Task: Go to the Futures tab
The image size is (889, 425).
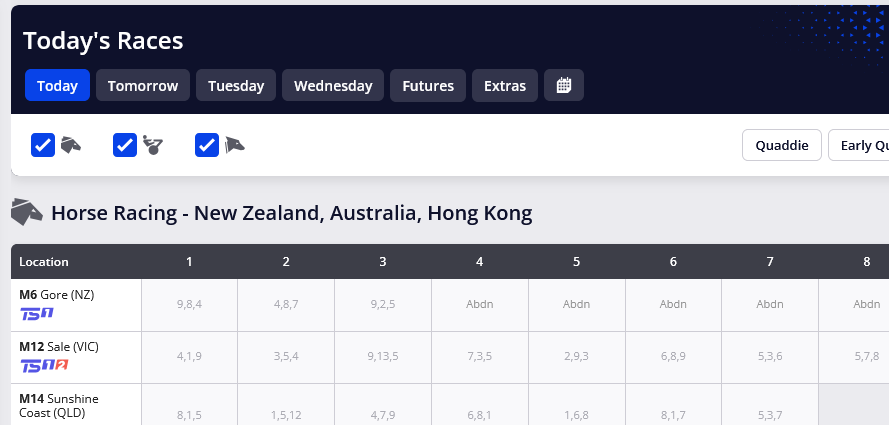Action: coord(428,86)
